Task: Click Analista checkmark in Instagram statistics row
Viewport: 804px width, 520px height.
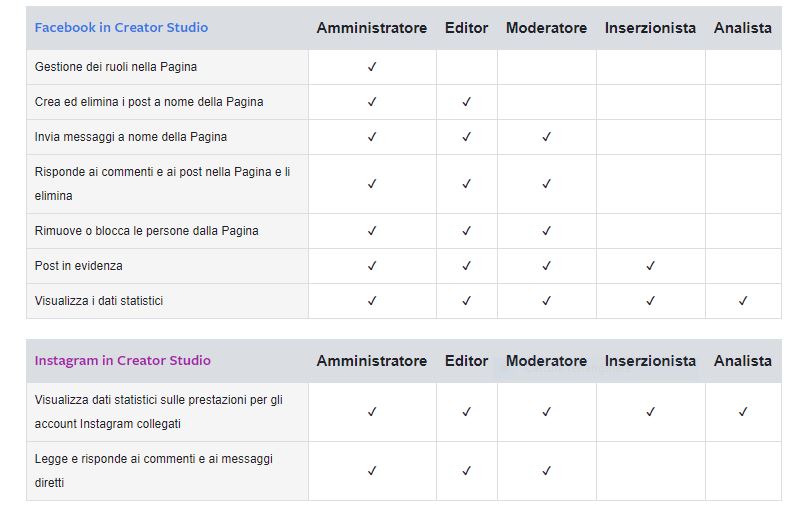Action: click(742, 411)
